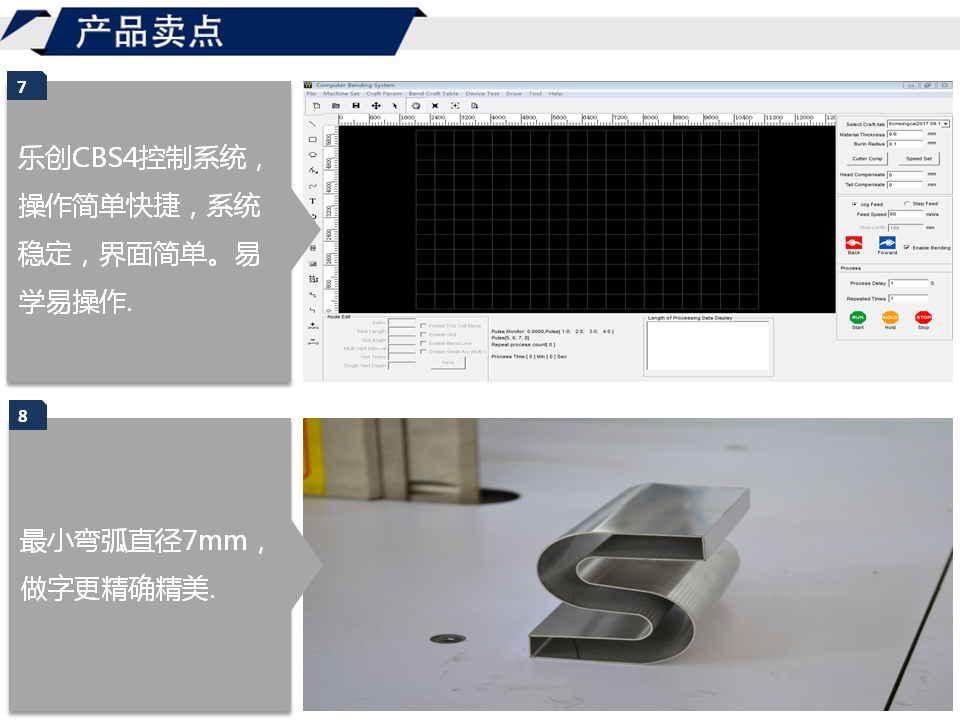
Task: Click the red Back feed arrow icon
Action: [853, 243]
